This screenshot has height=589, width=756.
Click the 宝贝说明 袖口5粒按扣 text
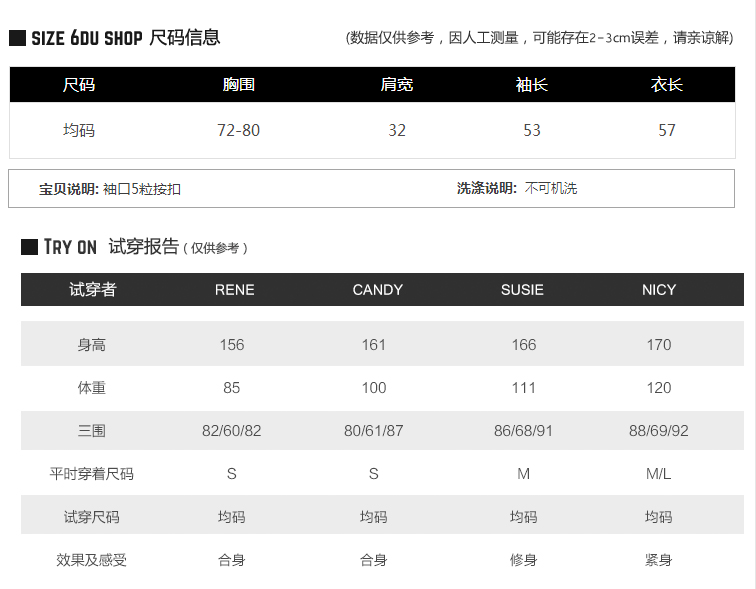[110, 189]
